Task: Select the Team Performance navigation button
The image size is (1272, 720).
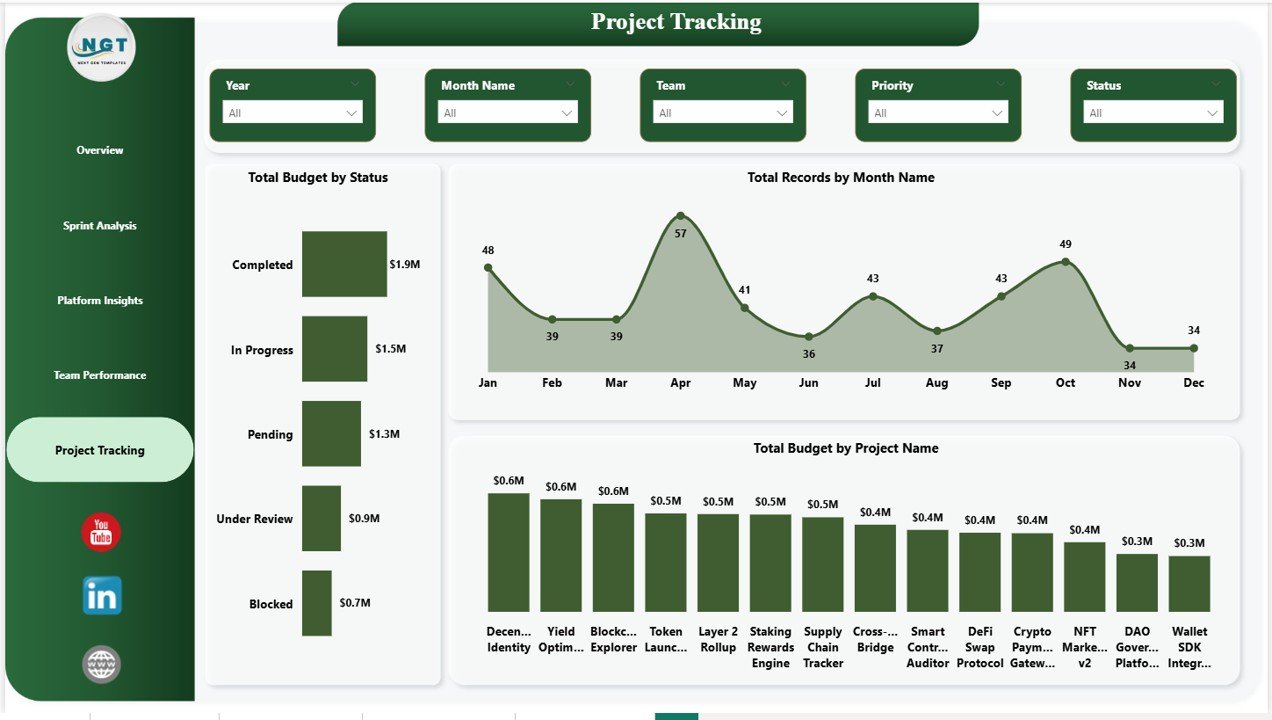Action: click(x=99, y=375)
